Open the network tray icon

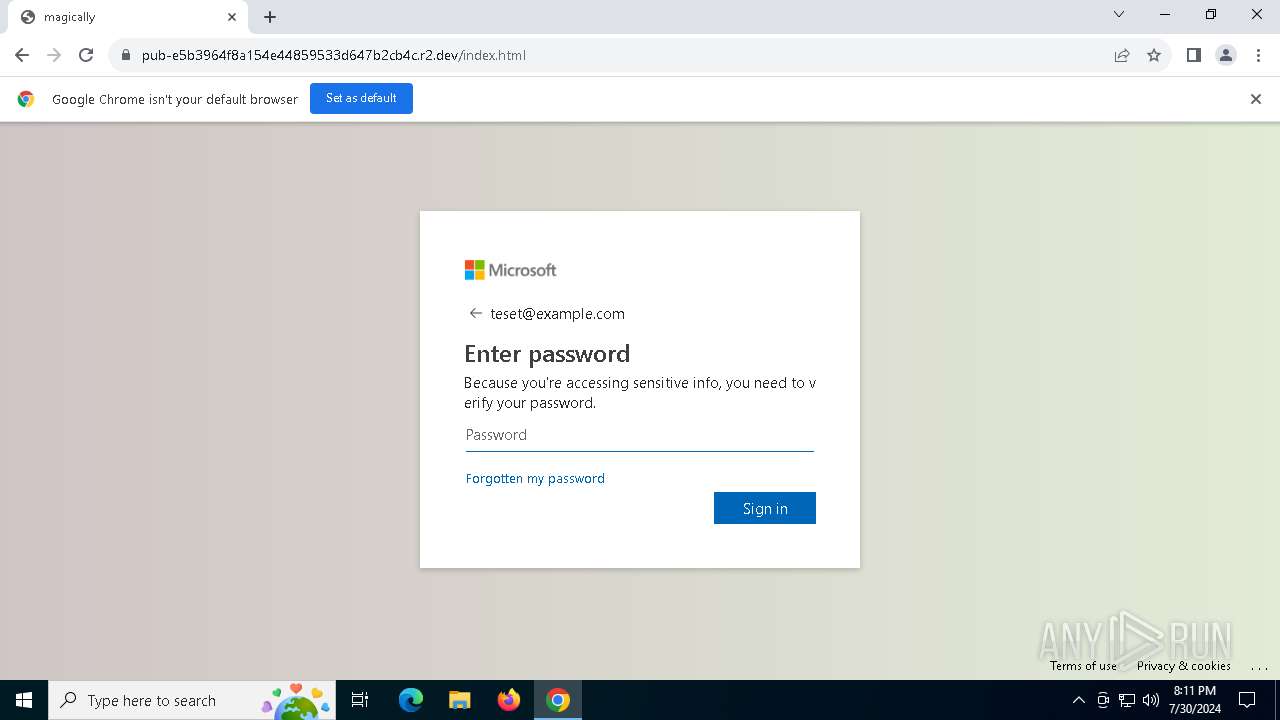[x=1127, y=700]
